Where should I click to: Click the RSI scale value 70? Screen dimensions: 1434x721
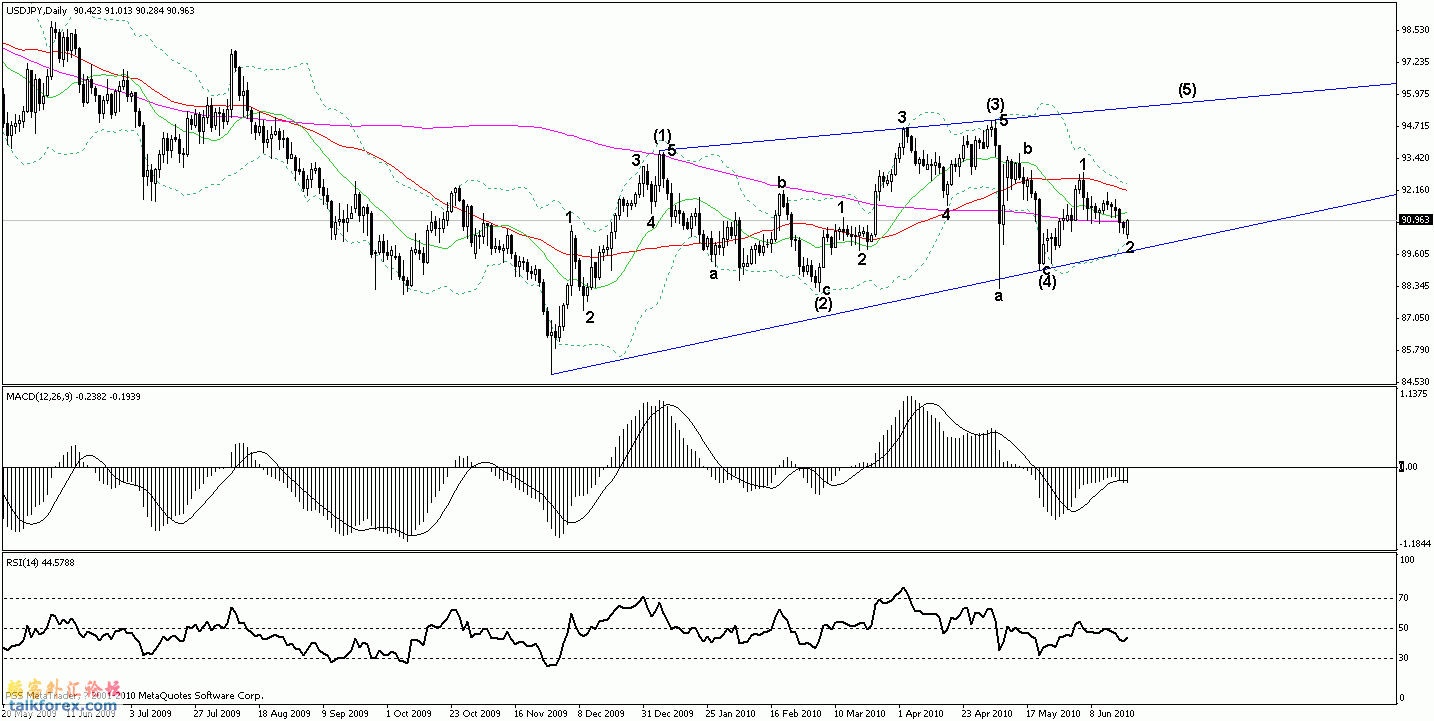pyautogui.click(x=1406, y=599)
